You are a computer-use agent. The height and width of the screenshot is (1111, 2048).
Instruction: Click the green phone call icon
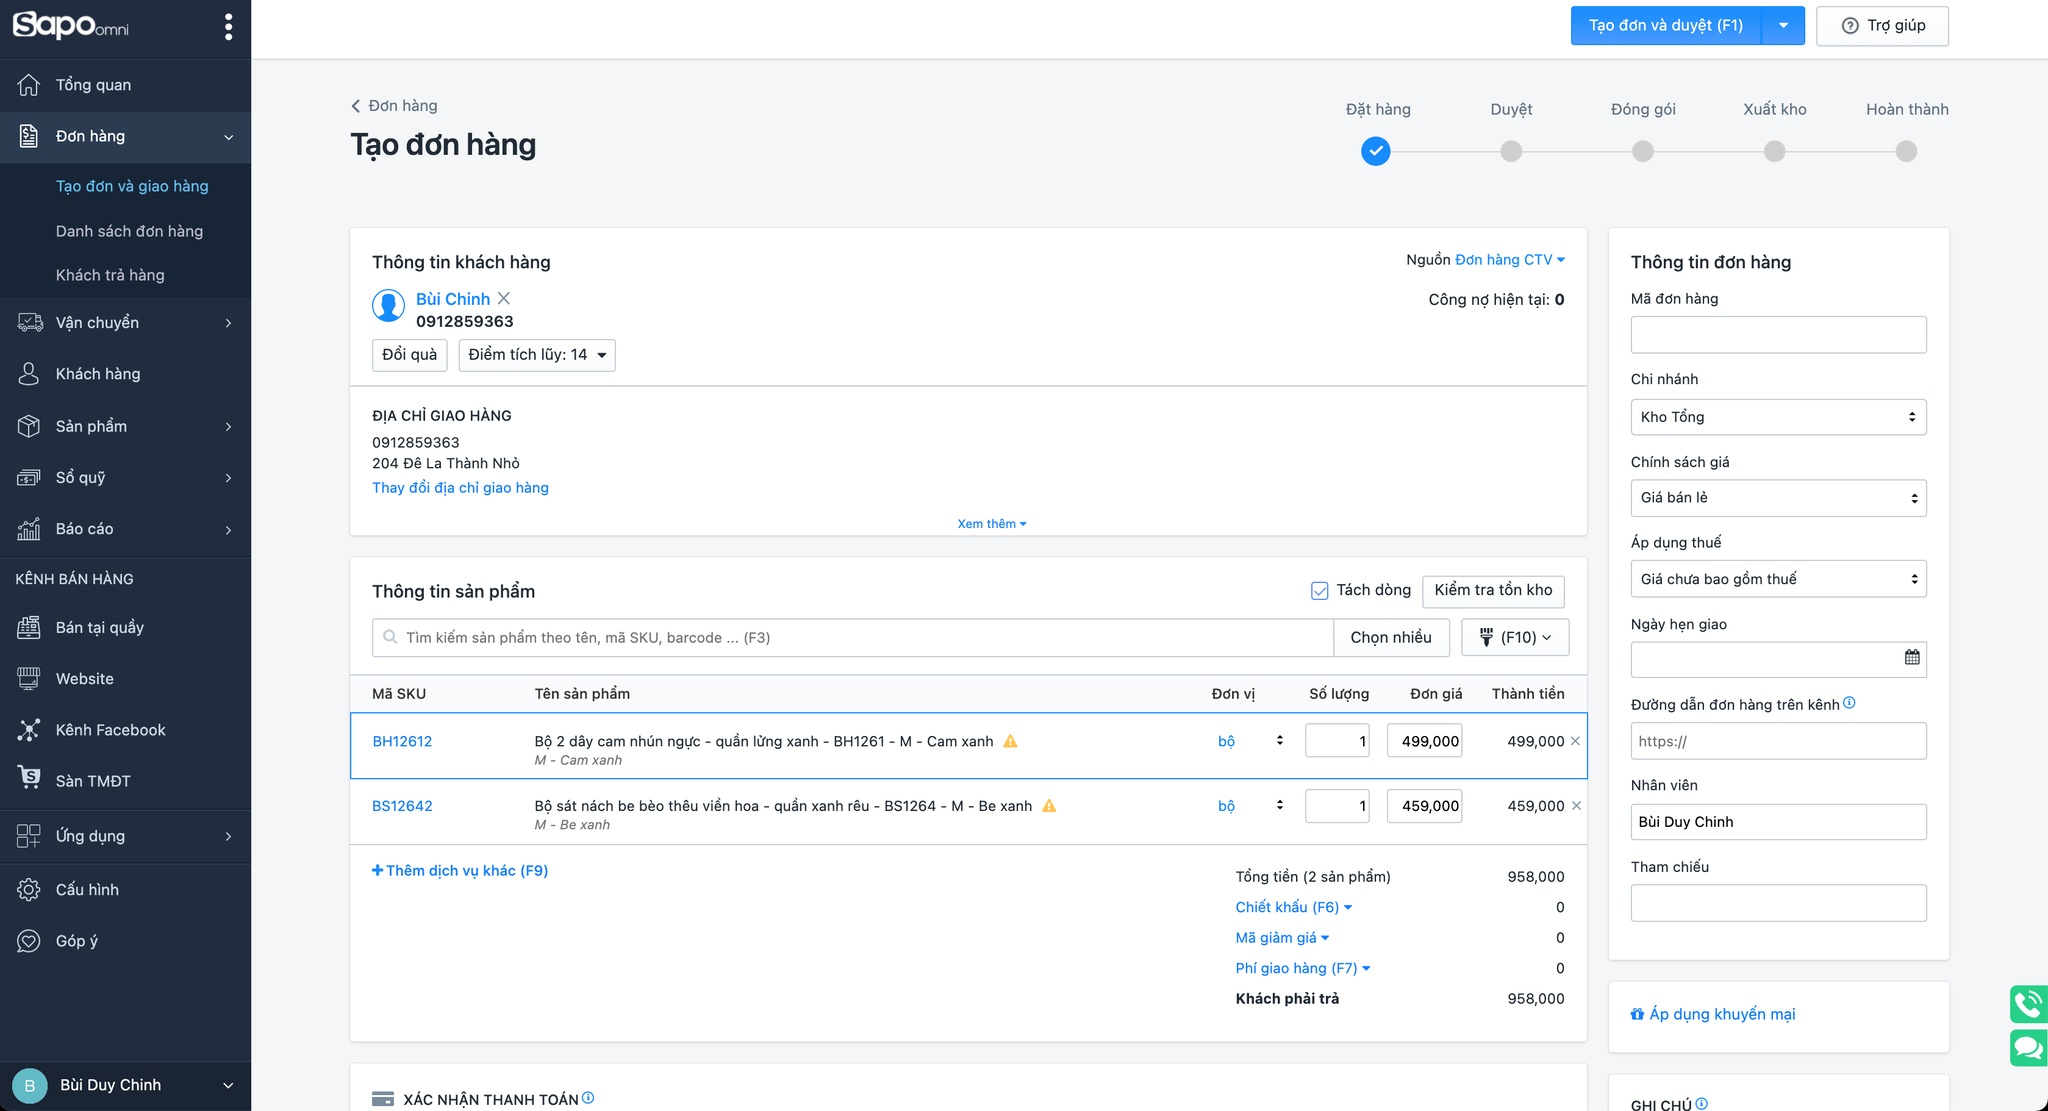[x=2028, y=1003]
